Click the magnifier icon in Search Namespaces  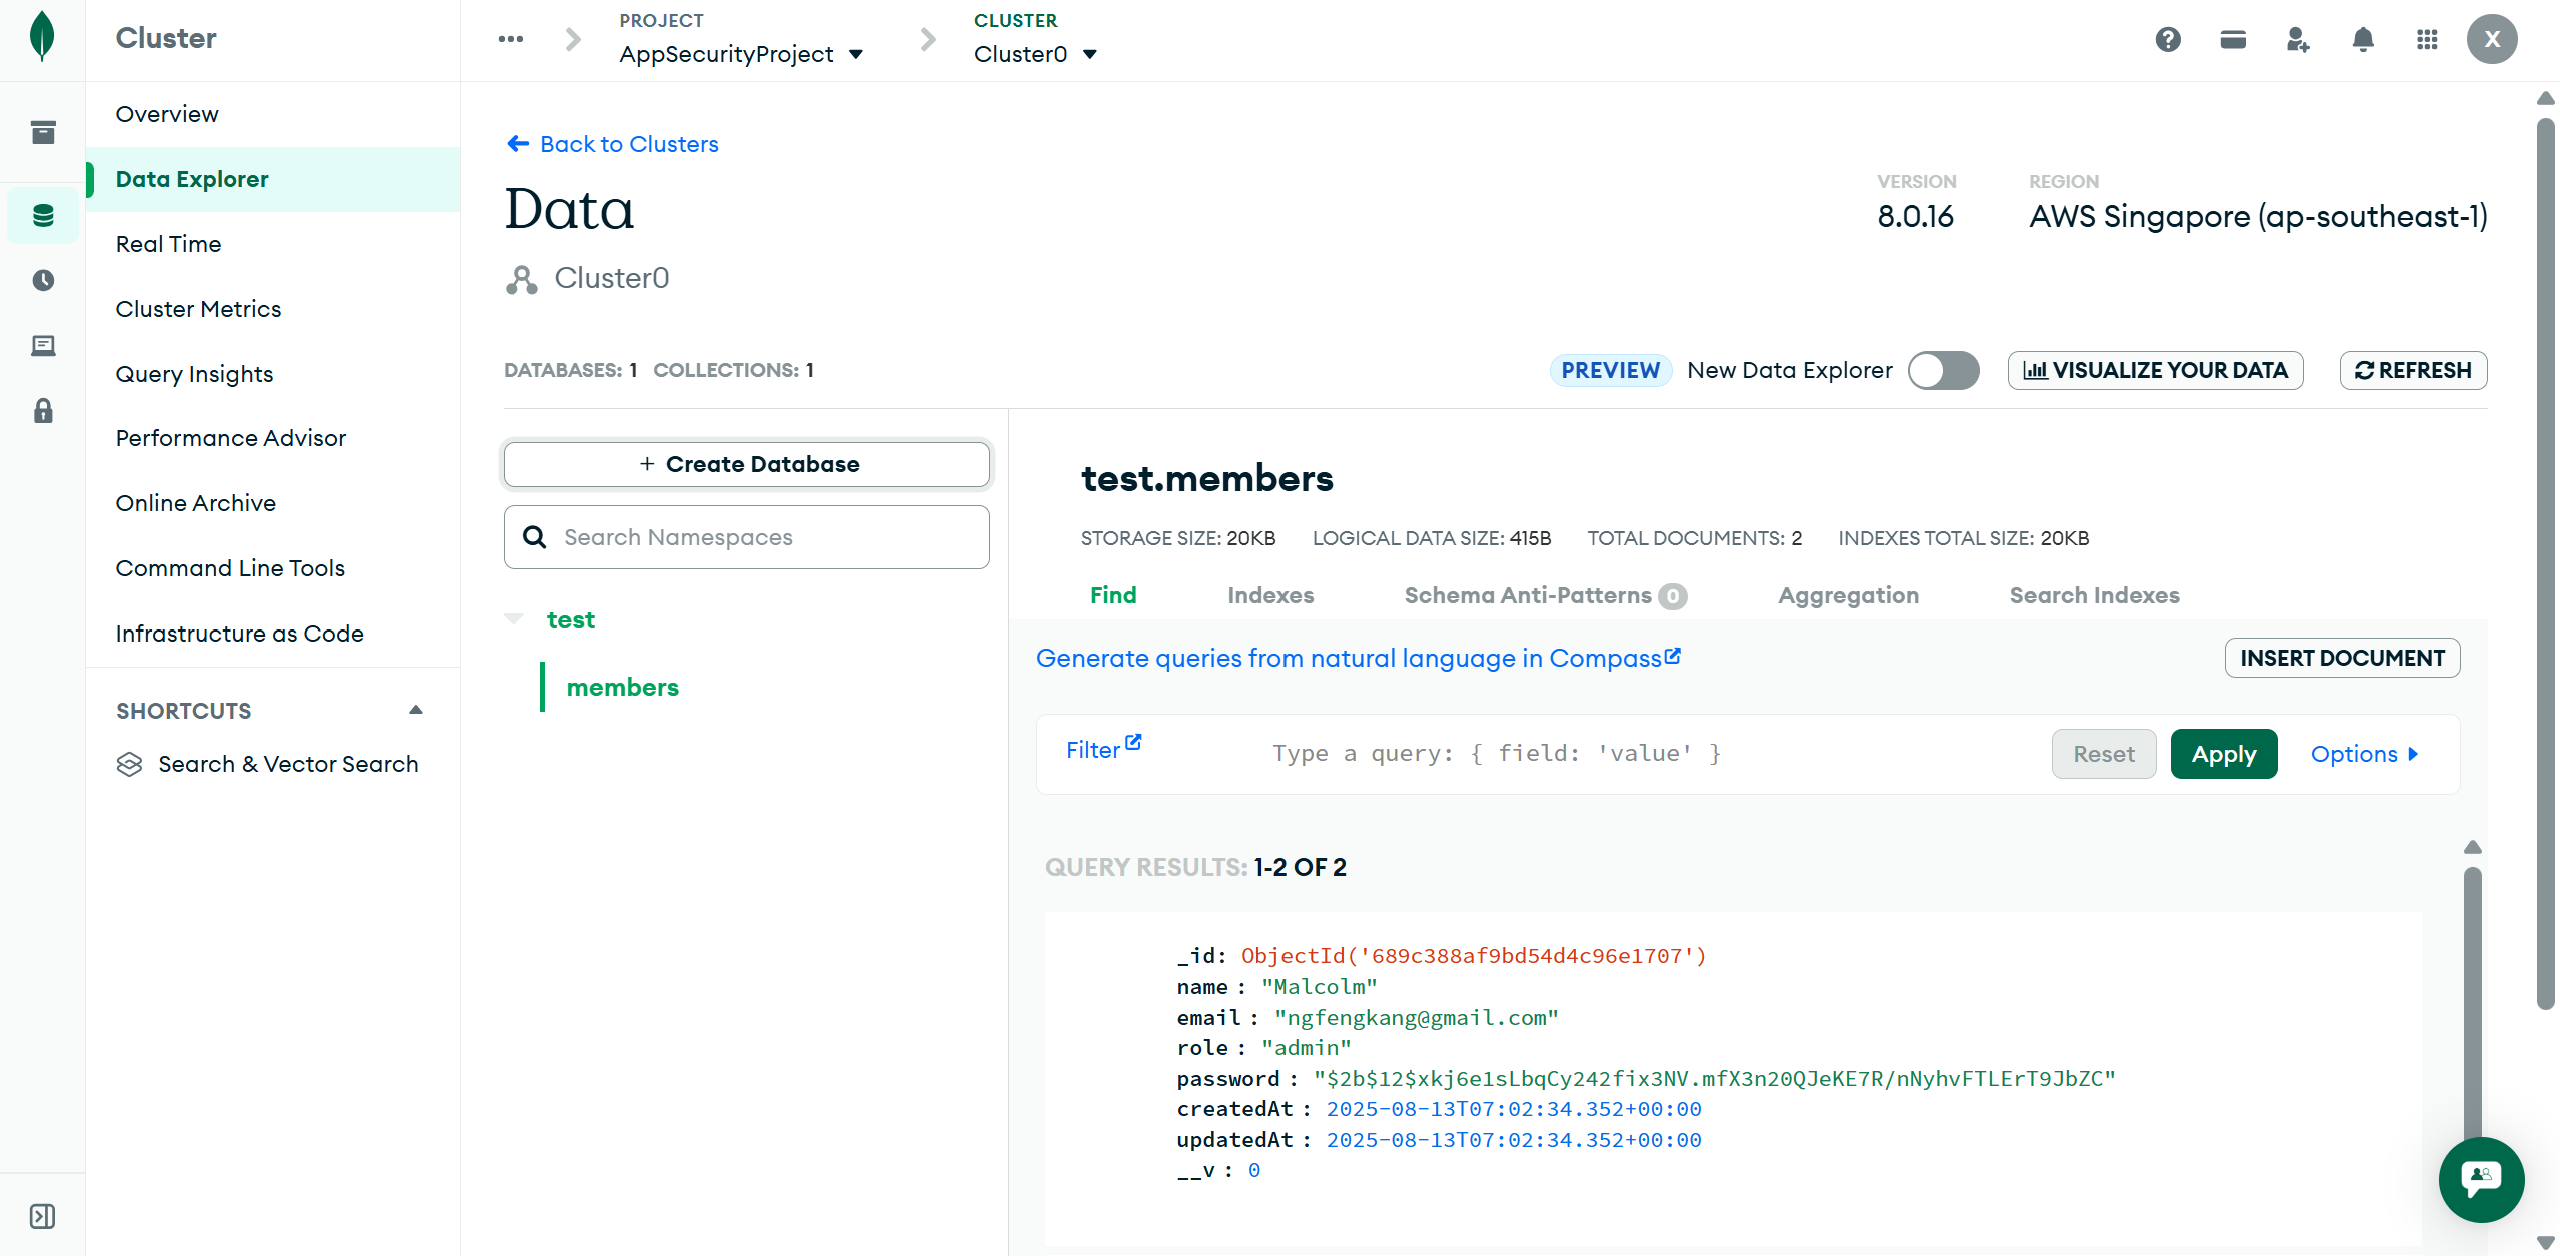[x=535, y=537]
